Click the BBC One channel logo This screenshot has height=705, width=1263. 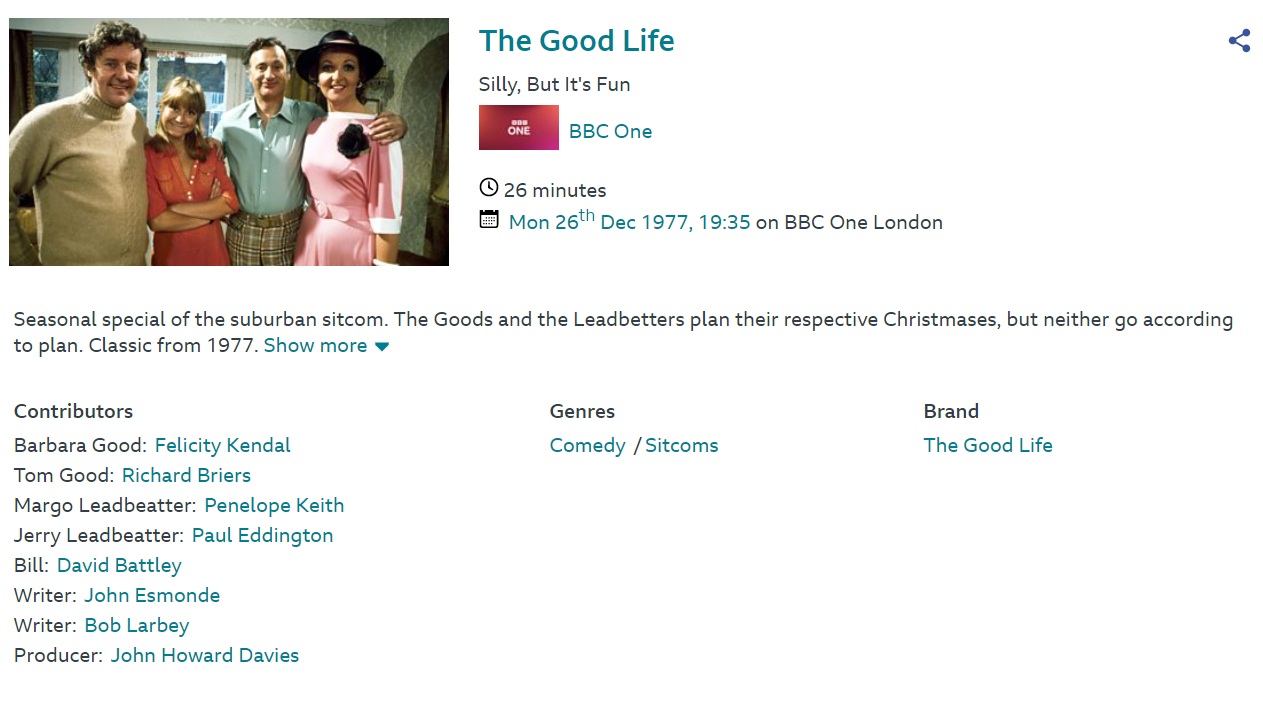[x=518, y=128]
